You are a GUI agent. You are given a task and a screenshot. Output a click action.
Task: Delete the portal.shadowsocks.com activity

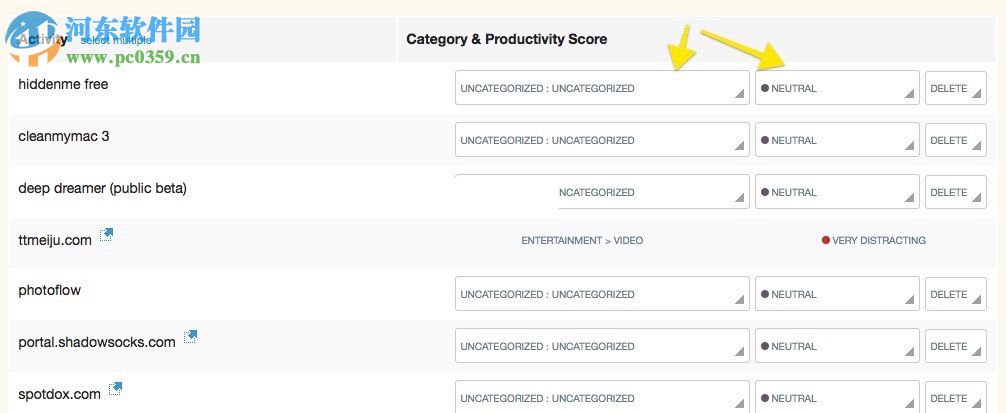tap(955, 346)
